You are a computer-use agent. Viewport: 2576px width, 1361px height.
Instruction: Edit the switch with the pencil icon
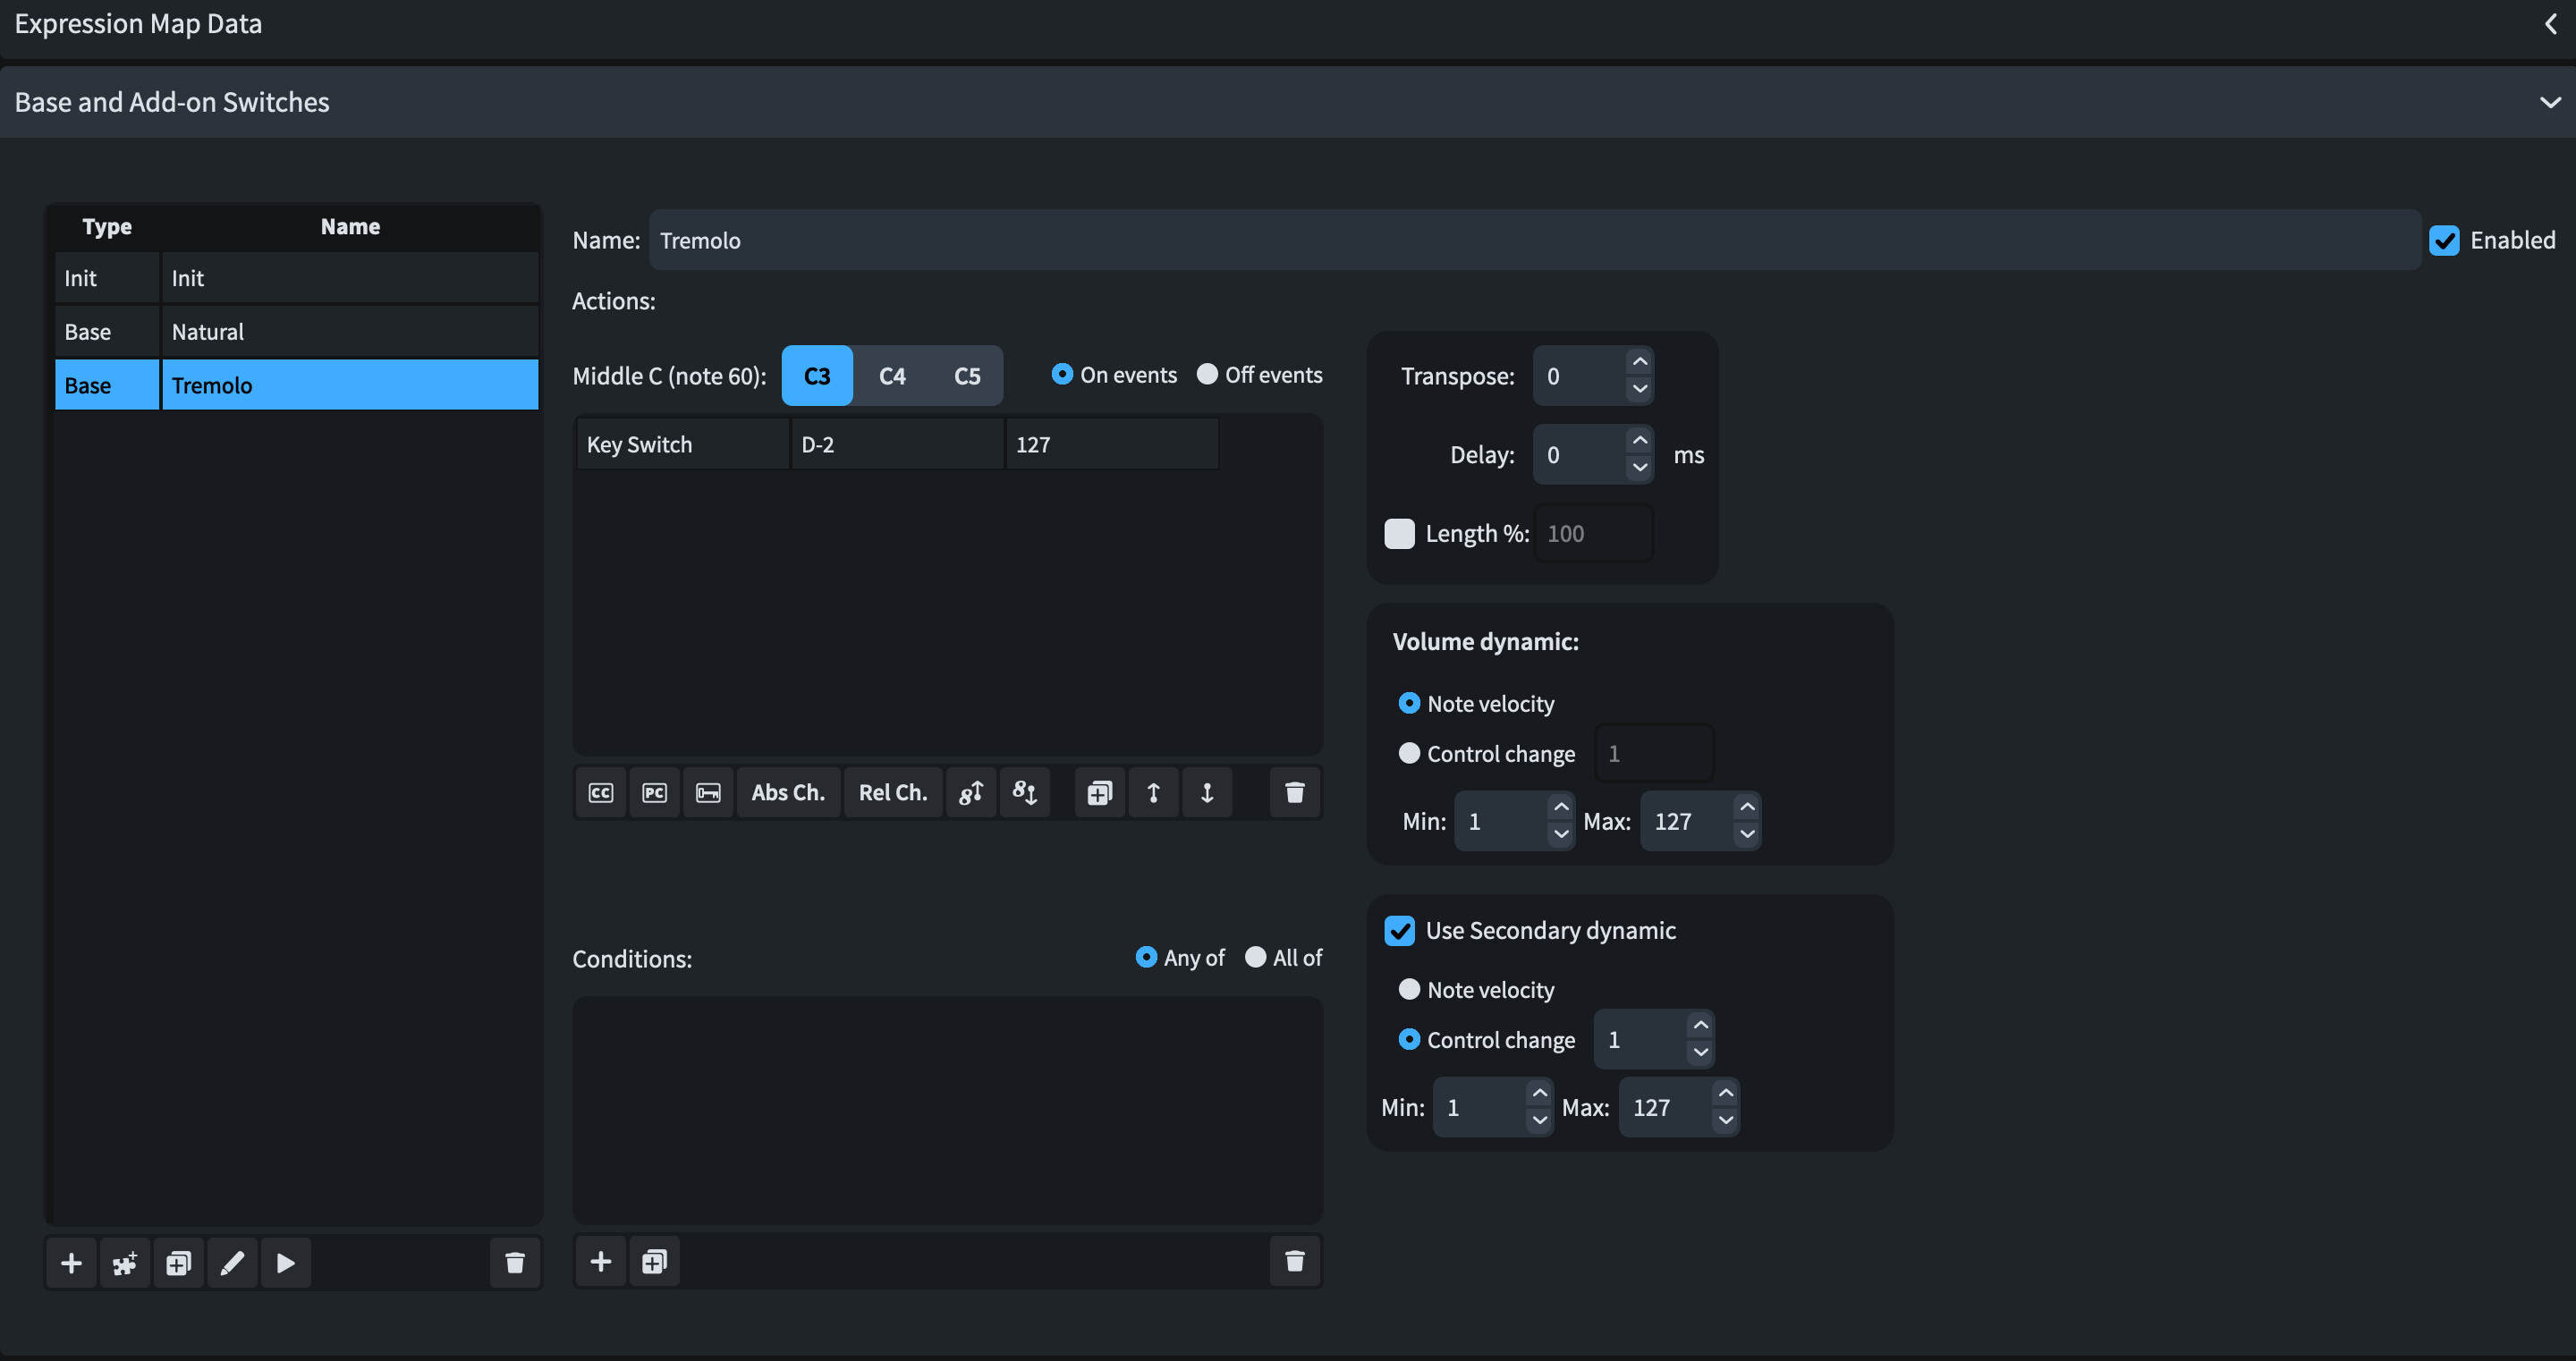(232, 1263)
